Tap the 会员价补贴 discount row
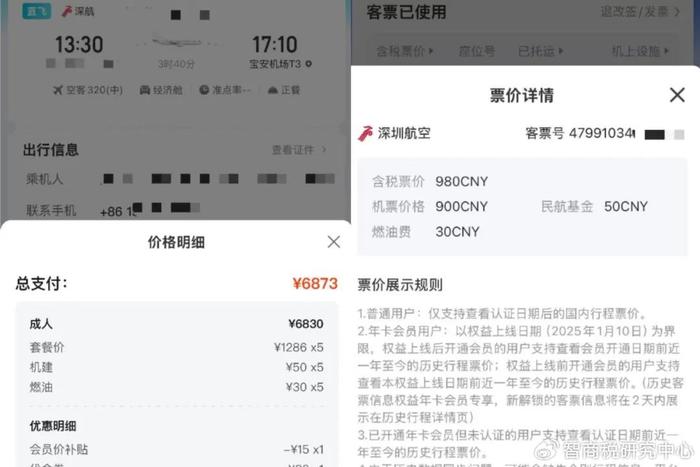This screenshot has width=700, height=467. tap(176, 449)
